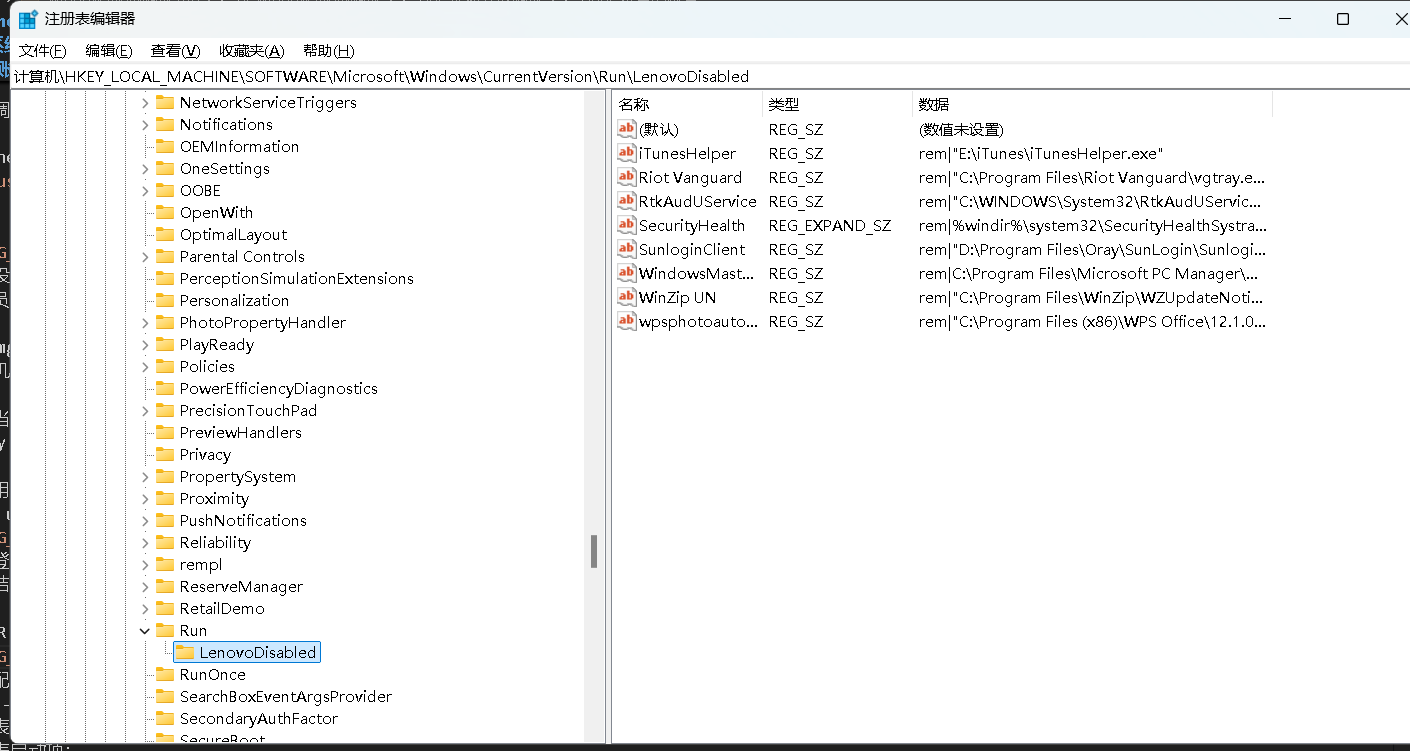Click the folder icon of RunOnce key

pyautogui.click(x=164, y=674)
